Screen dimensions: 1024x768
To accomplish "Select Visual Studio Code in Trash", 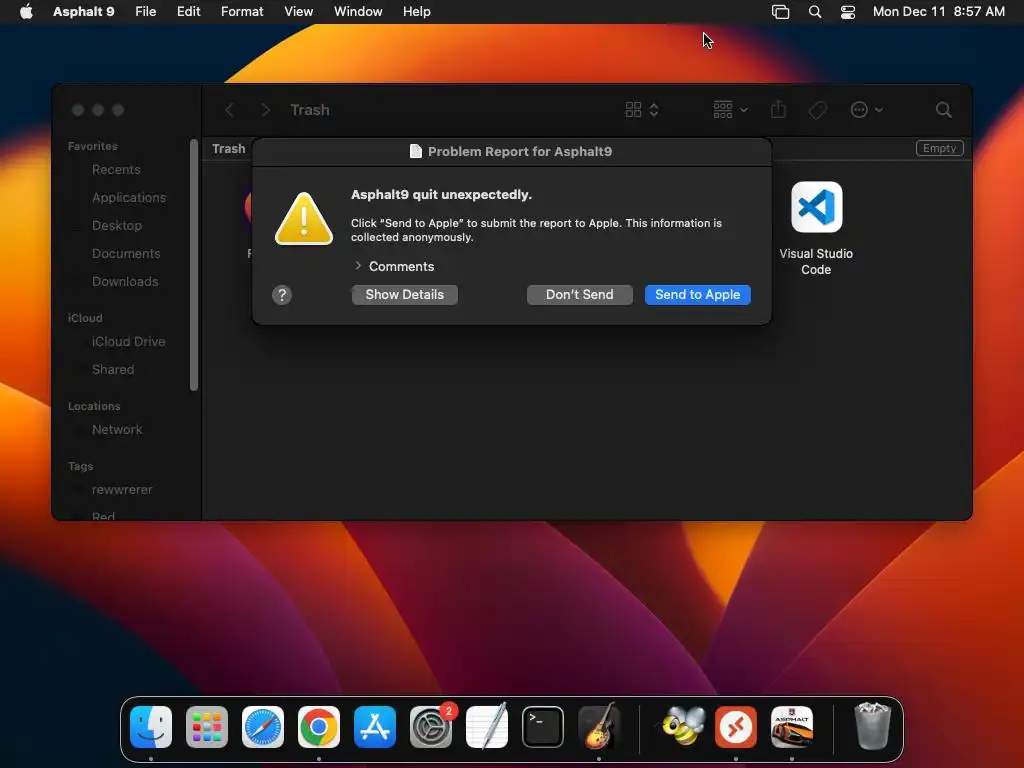I will coord(816,229).
